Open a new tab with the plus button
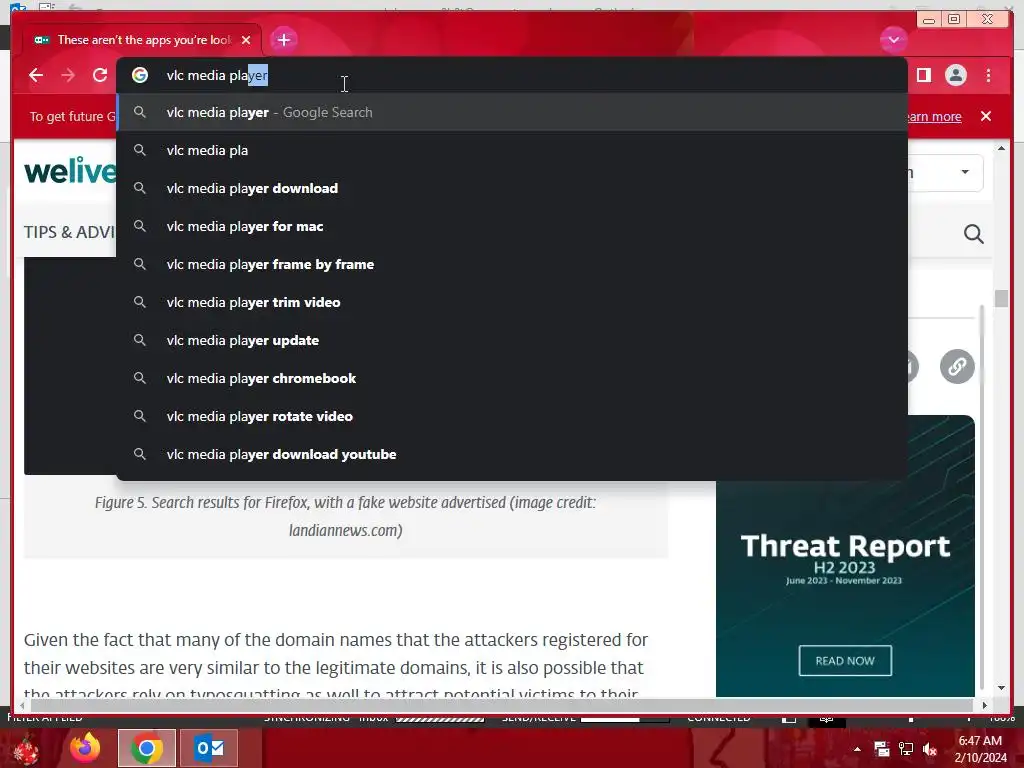 click(283, 40)
